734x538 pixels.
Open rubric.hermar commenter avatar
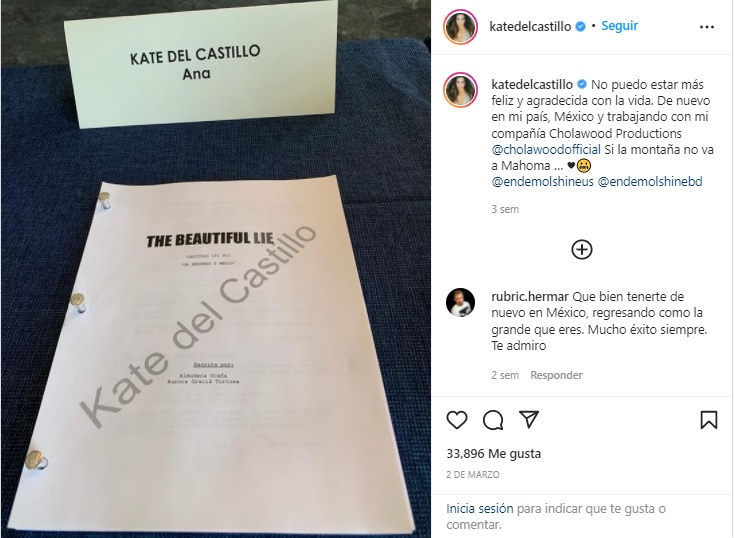(x=461, y=302)
